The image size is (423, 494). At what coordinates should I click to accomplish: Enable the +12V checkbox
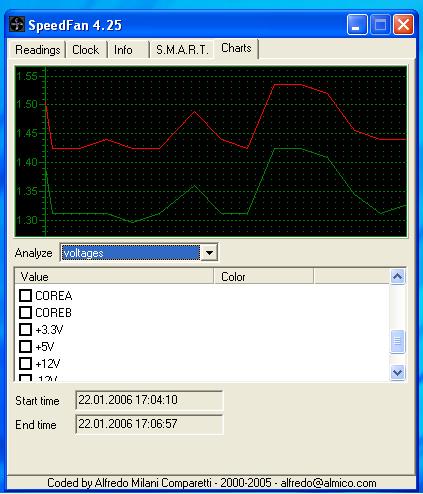click(25, 363)
